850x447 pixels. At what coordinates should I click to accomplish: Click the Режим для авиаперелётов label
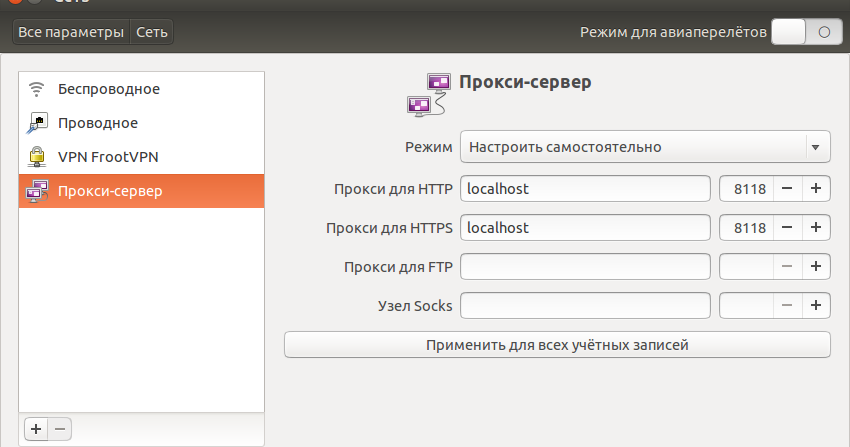673,33
